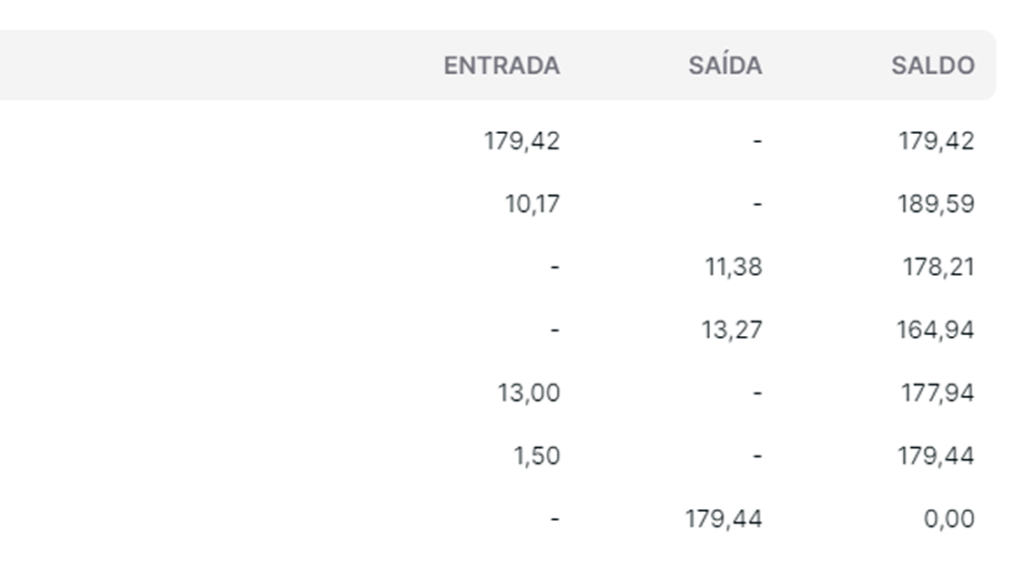Click the SAÍDA column header

click(x=725, y=66)
